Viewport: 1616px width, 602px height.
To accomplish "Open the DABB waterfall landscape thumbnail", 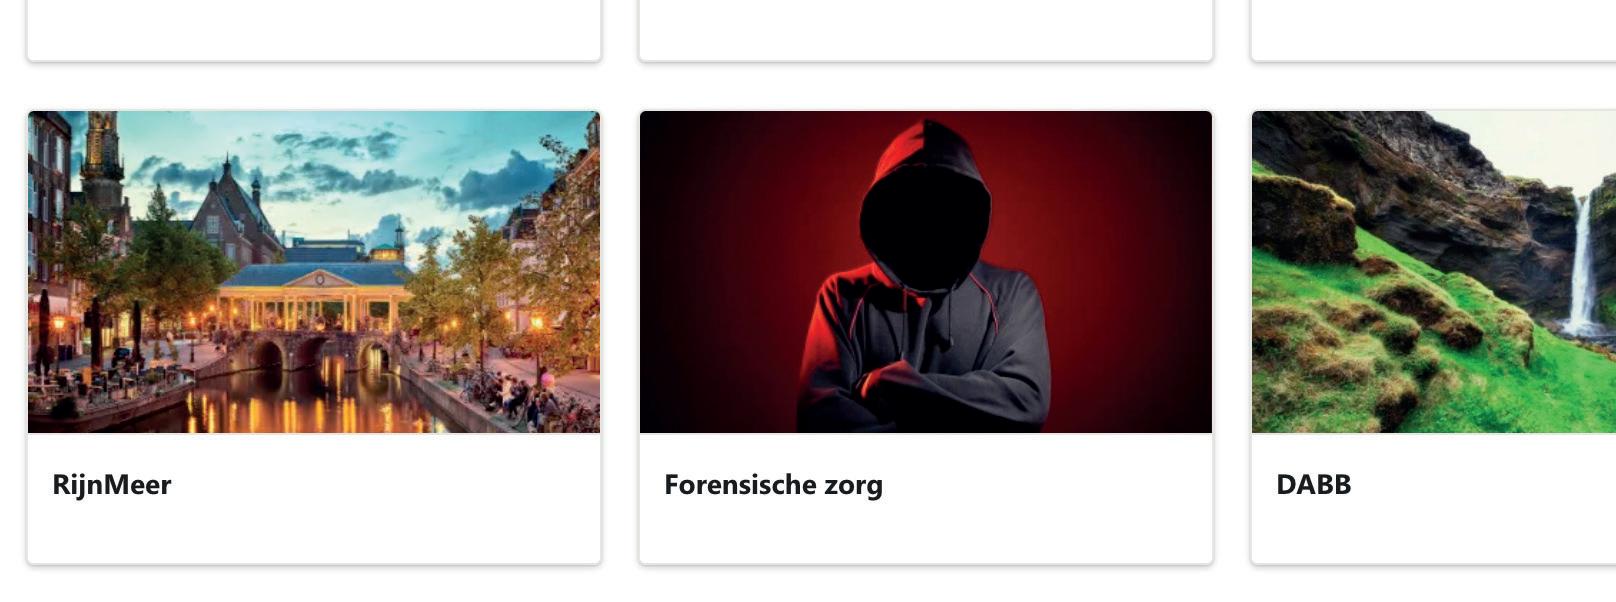I will click(x=1434, y=272).
